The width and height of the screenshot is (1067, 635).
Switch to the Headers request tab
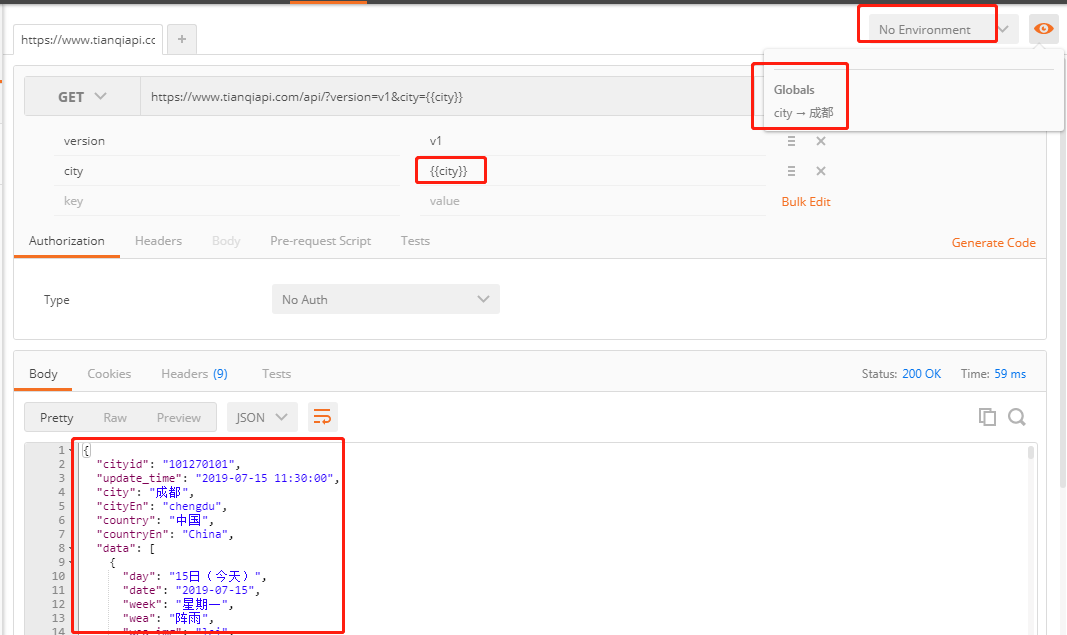158,240
